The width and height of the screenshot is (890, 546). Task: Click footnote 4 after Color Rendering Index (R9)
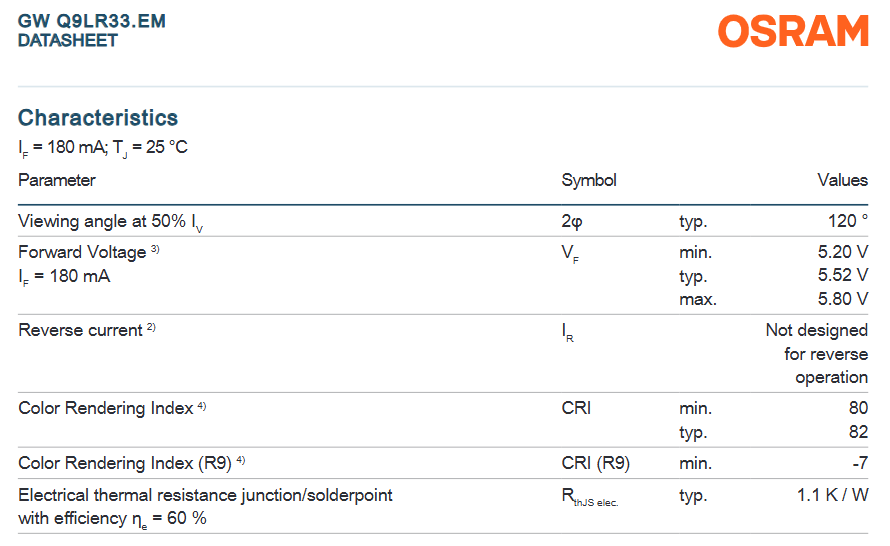click(241, 460)
